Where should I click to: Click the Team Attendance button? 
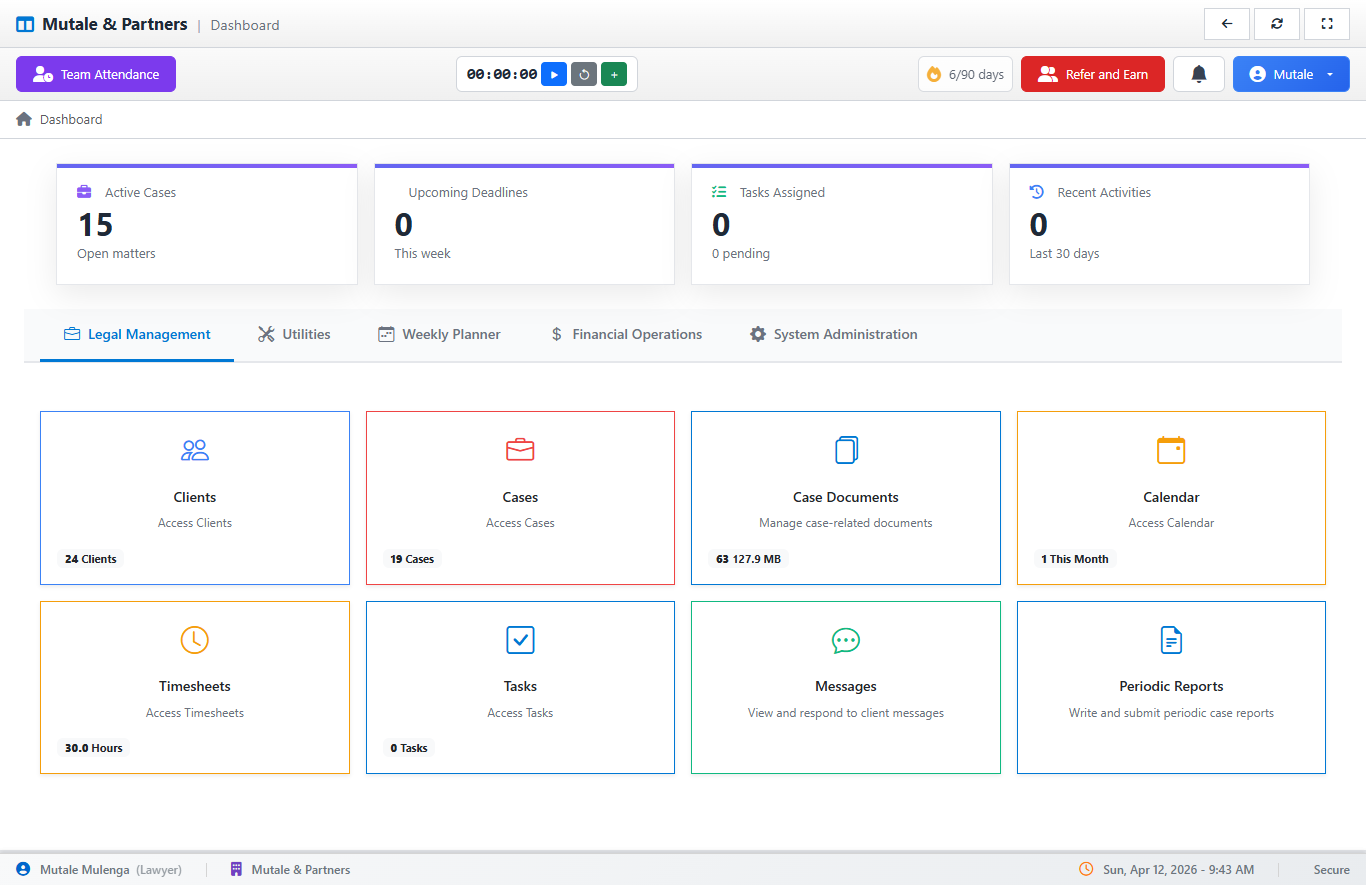(95, 73)
